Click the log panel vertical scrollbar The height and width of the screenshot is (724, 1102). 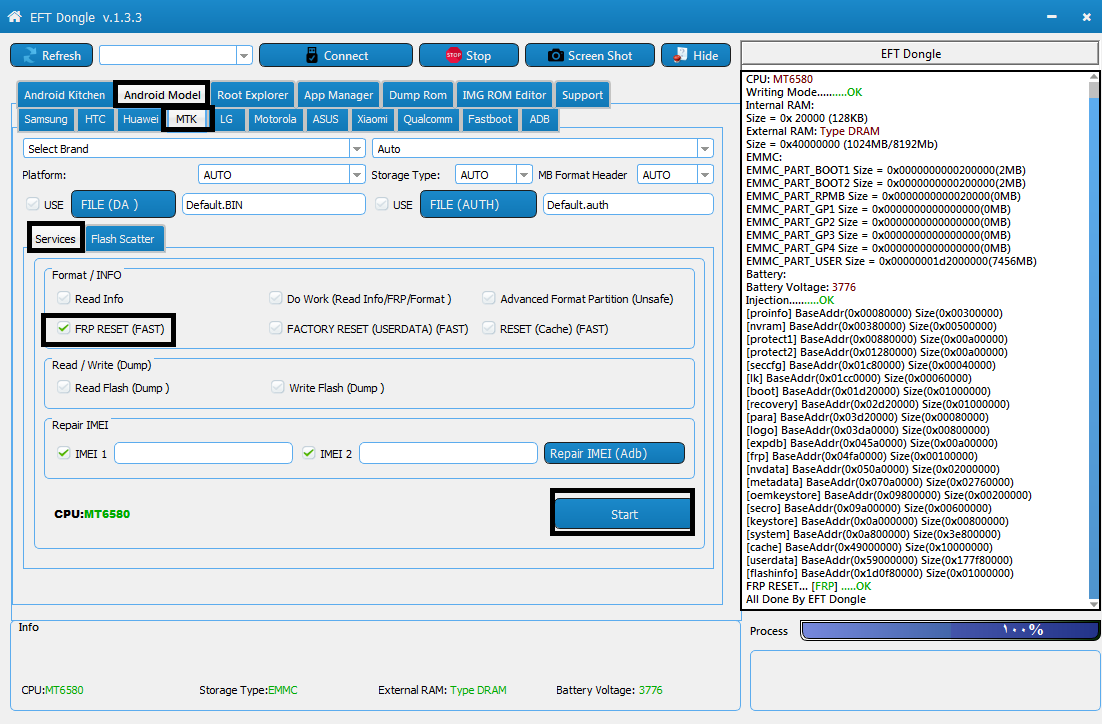1093,340
